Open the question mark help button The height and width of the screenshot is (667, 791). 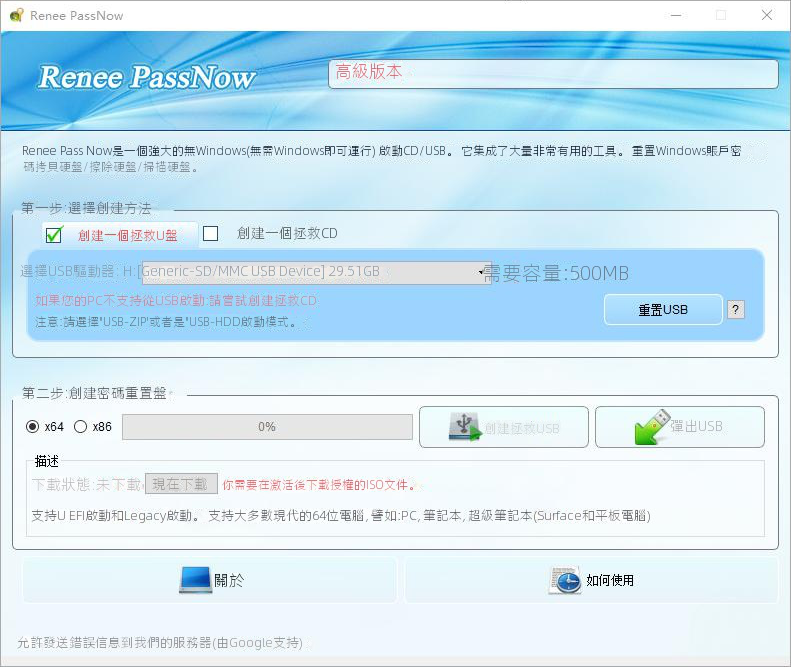tap(736, 309)
